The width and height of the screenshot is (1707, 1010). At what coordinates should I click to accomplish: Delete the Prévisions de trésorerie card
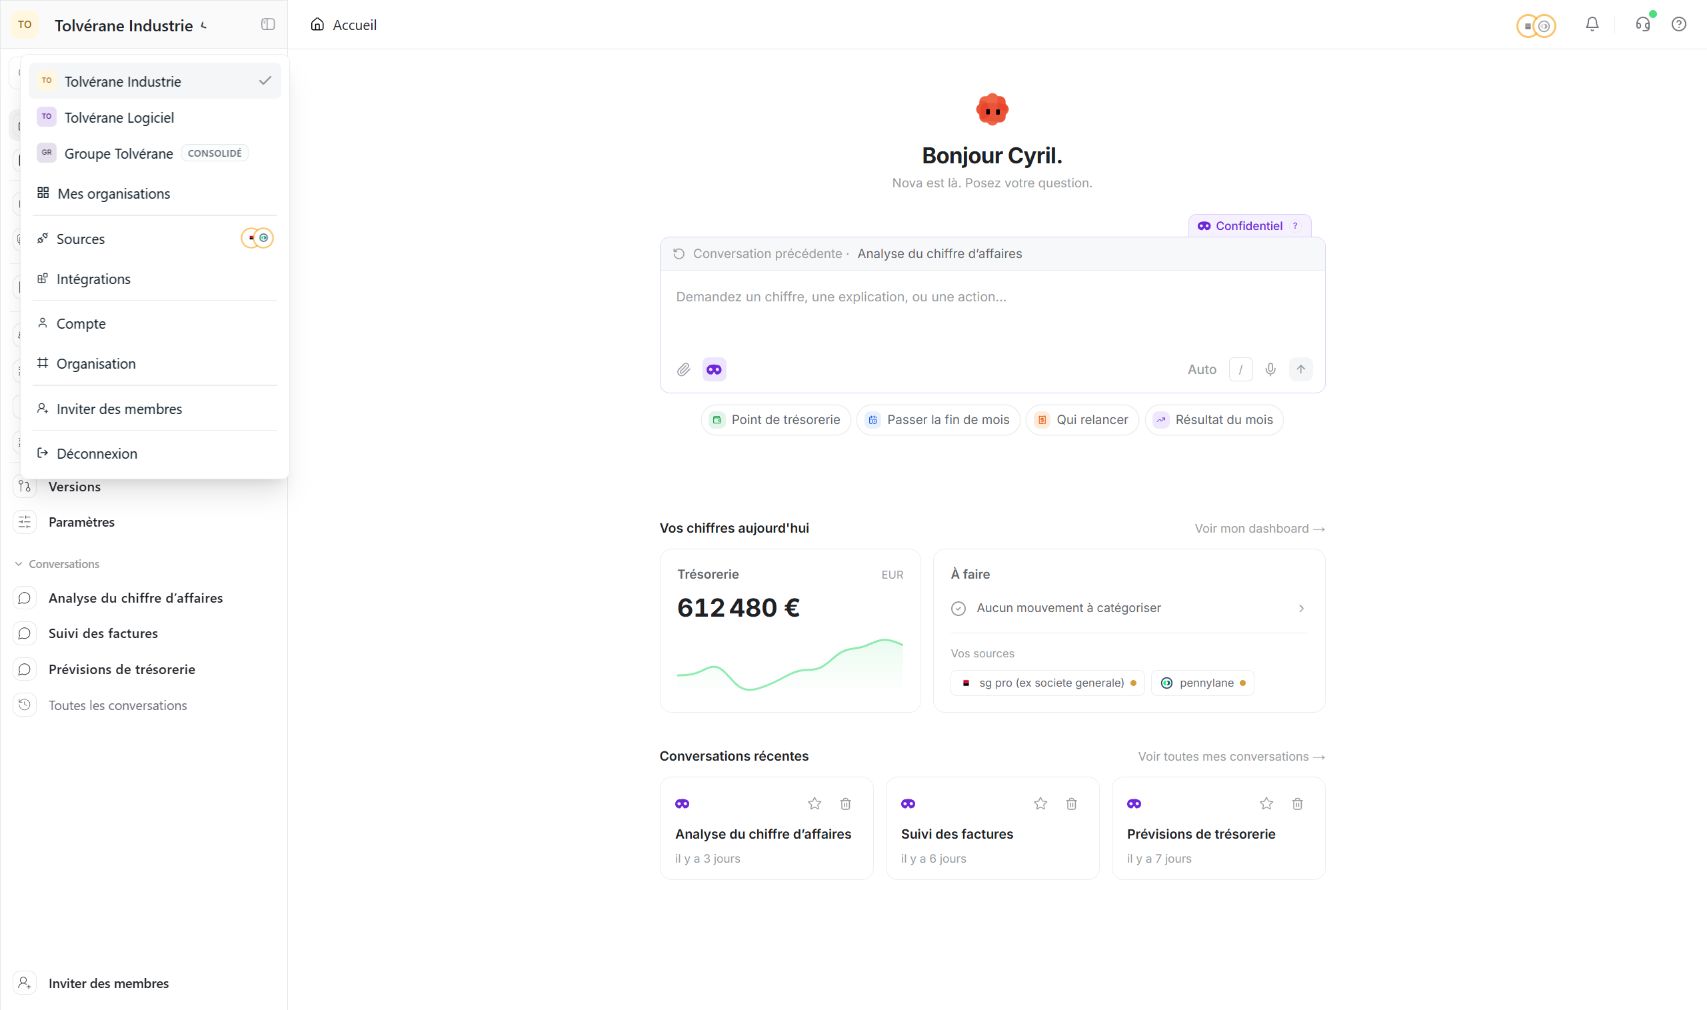pyautogui.click(x=1297, y=804)
